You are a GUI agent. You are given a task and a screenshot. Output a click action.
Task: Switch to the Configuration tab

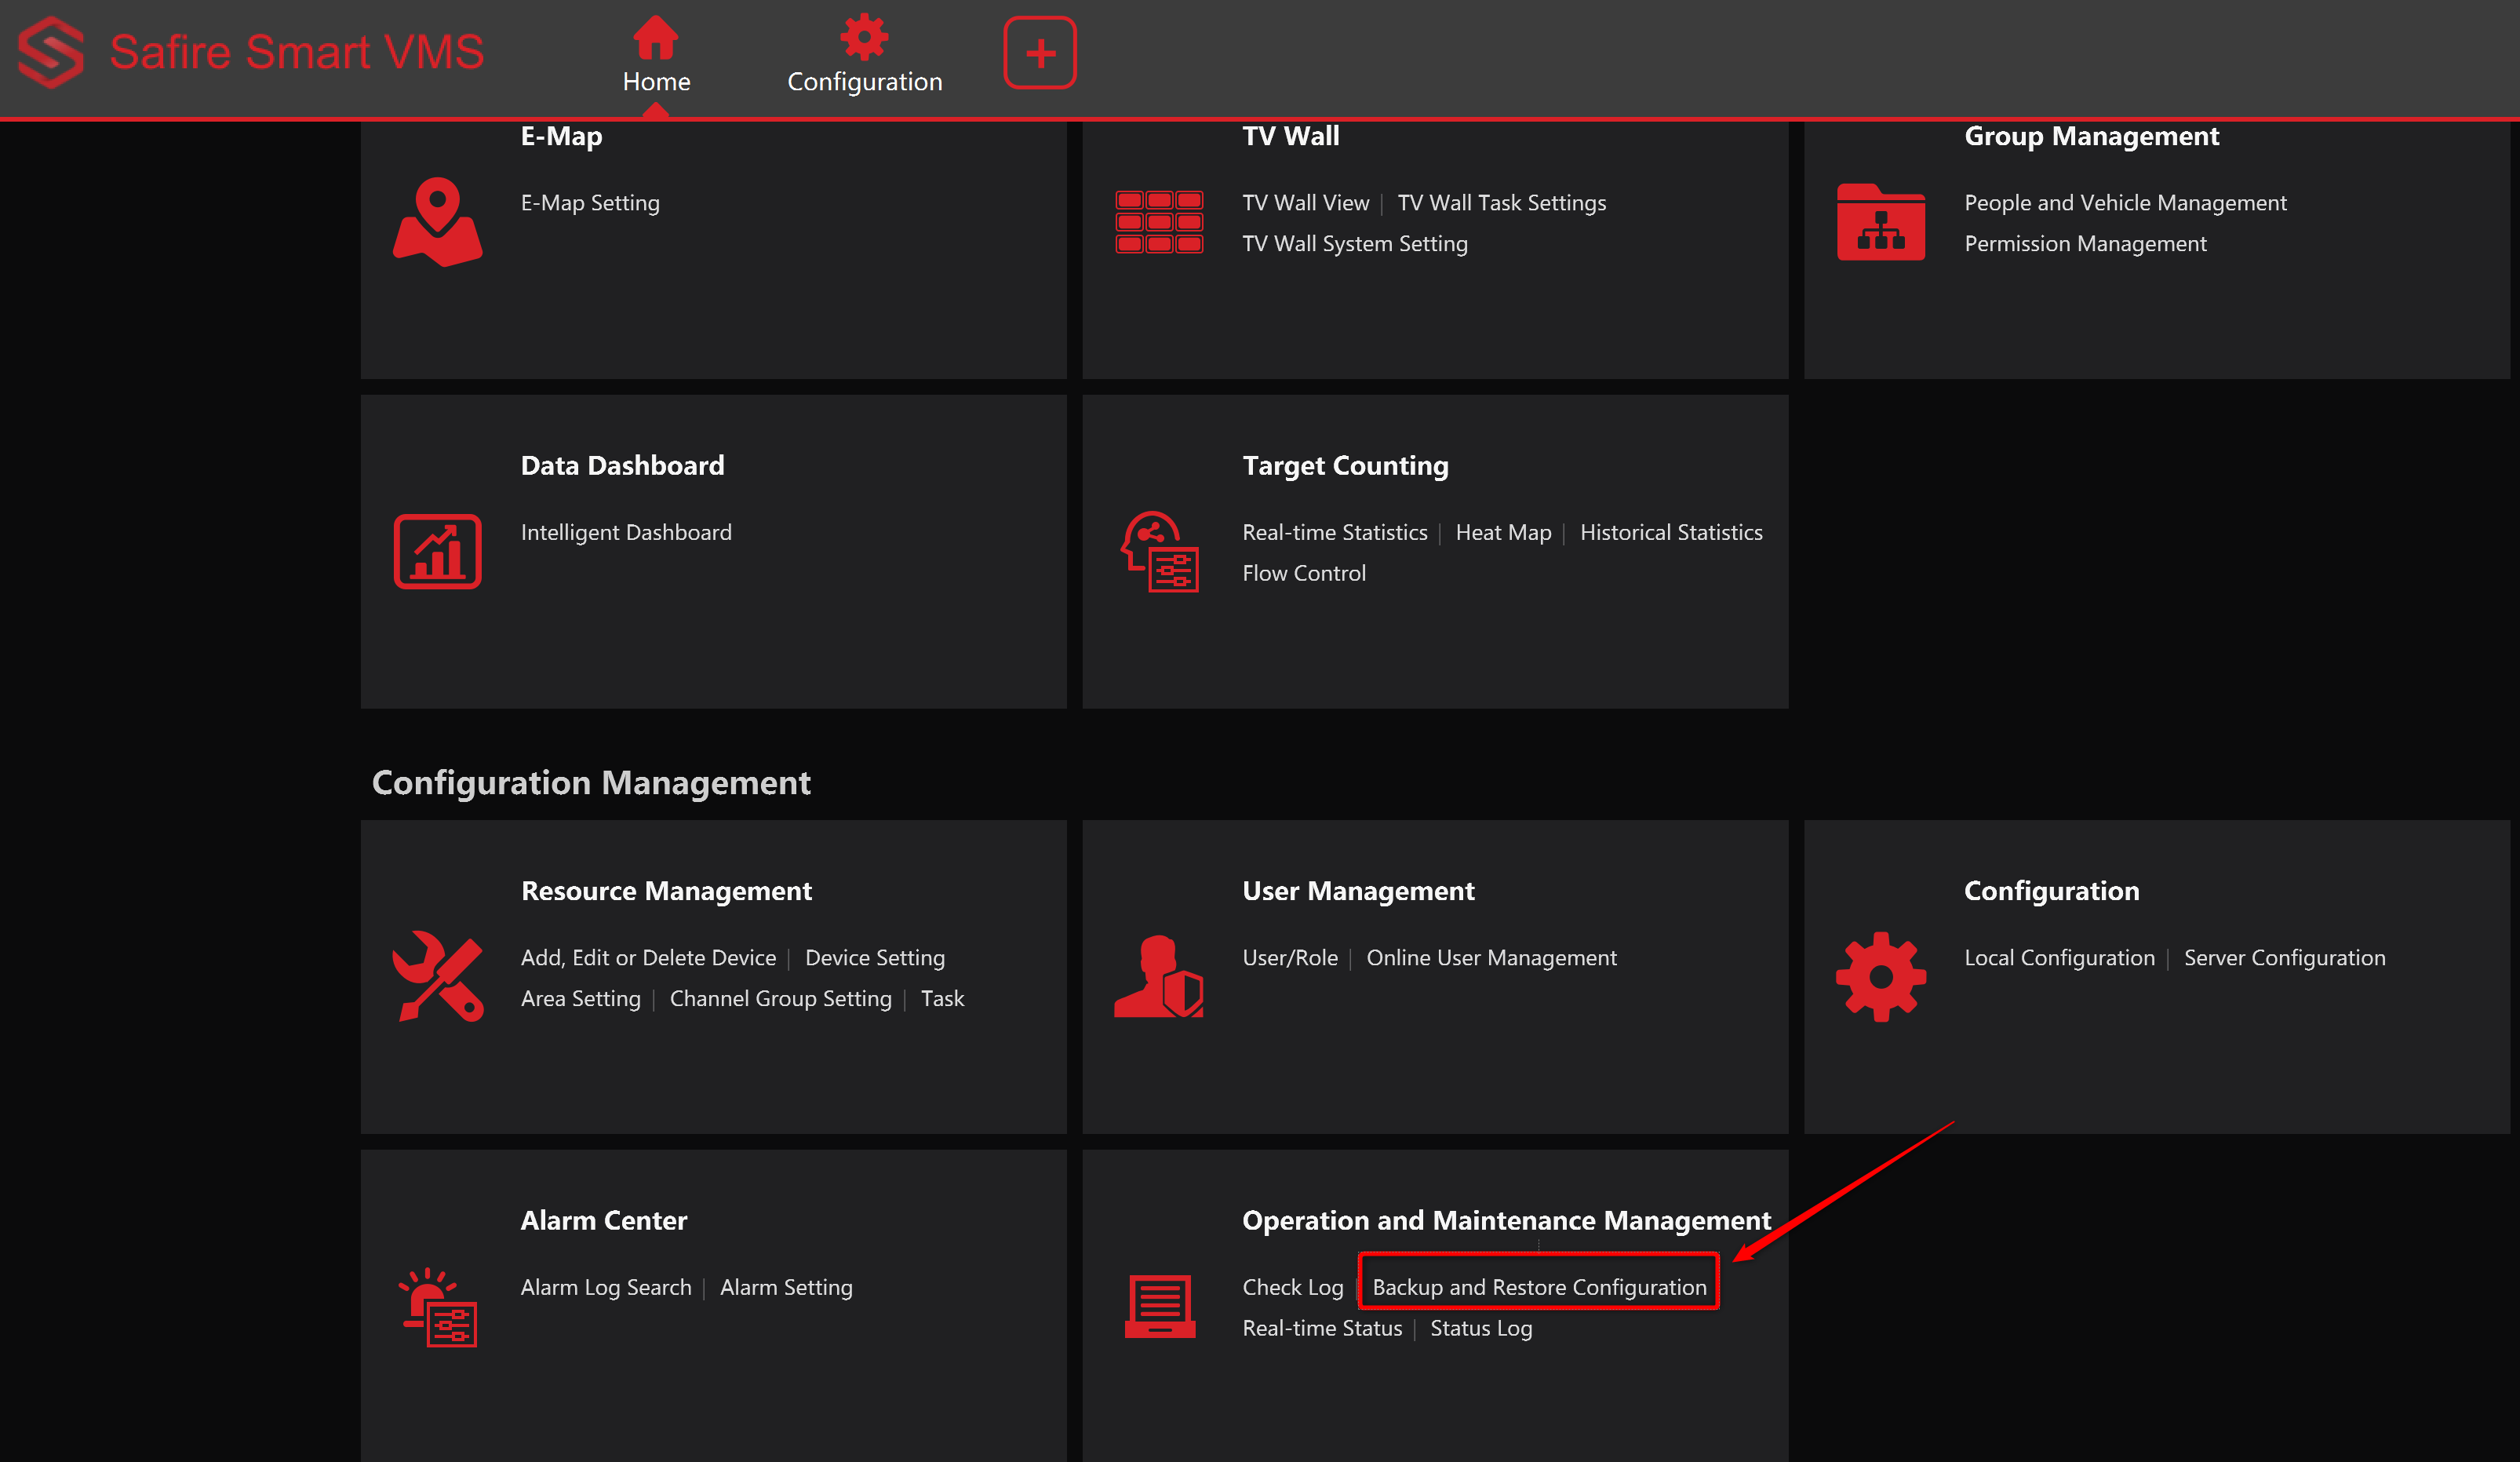pos(863,55)
